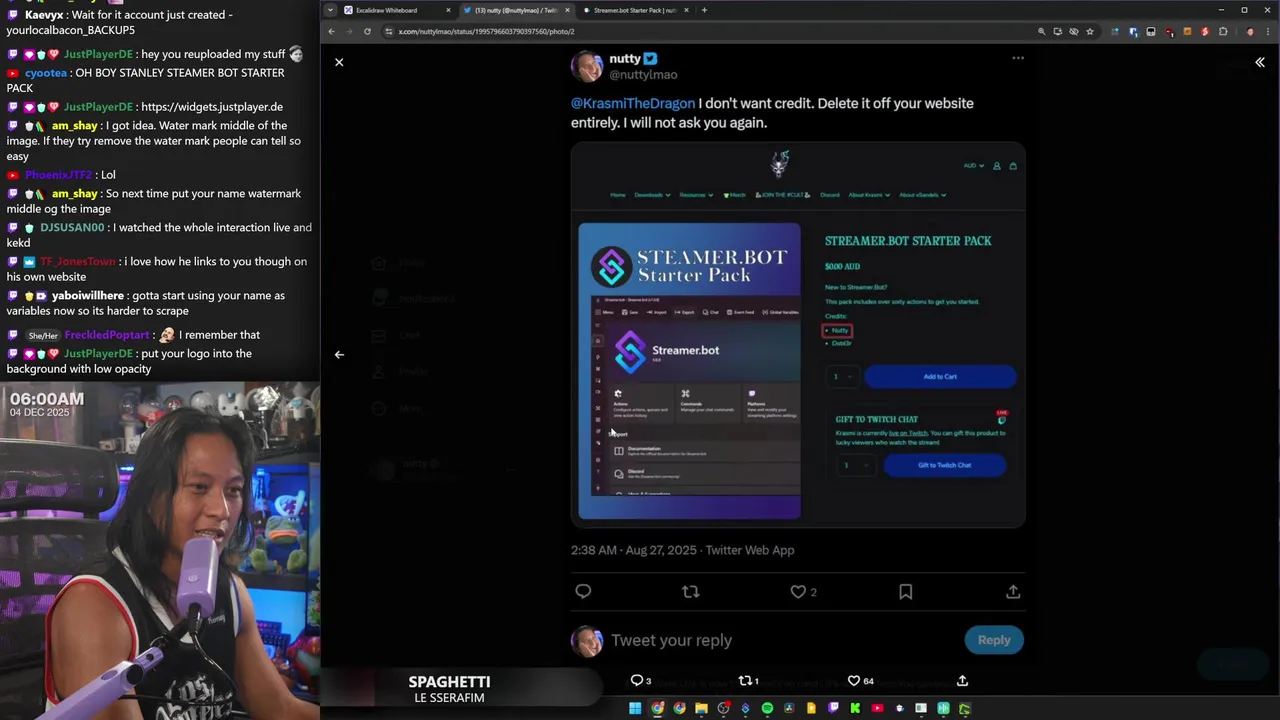Open the Windows Start button
The height and width of the screenshot is (720, 1280).
[635, 709]
